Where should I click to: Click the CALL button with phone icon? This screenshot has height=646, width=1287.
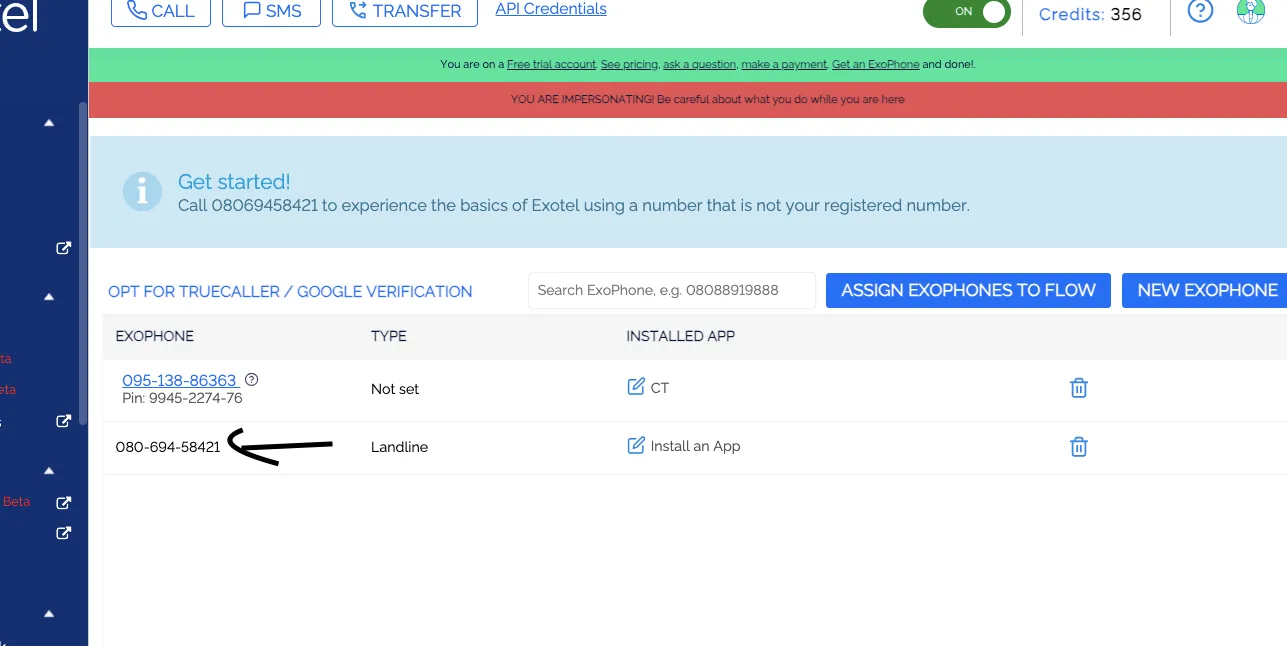click(x=160, y=12)
